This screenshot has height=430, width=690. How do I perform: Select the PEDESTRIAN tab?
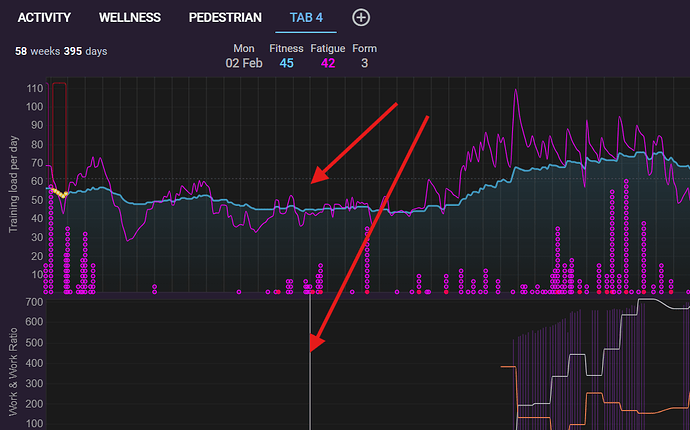[x=225, y=18]
